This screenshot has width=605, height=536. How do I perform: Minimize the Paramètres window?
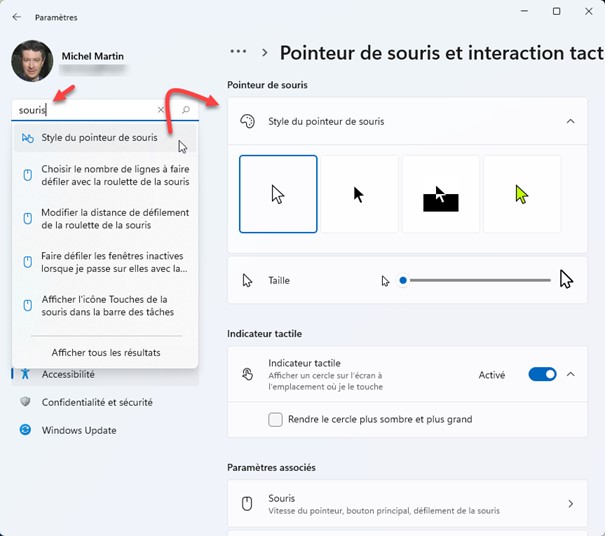[524, 11]
